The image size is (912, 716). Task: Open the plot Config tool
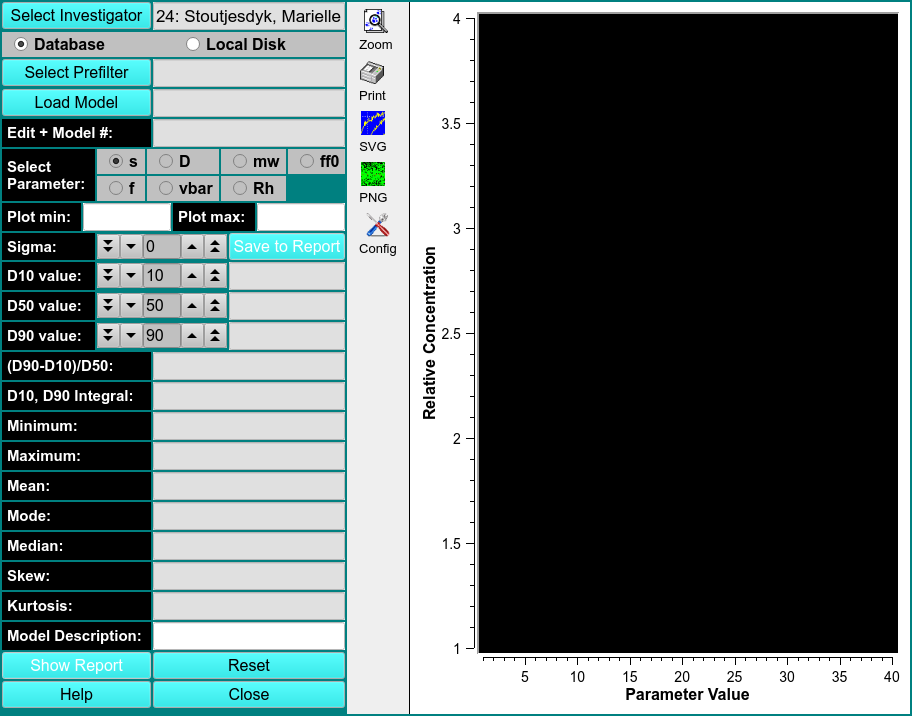[377, 226]
